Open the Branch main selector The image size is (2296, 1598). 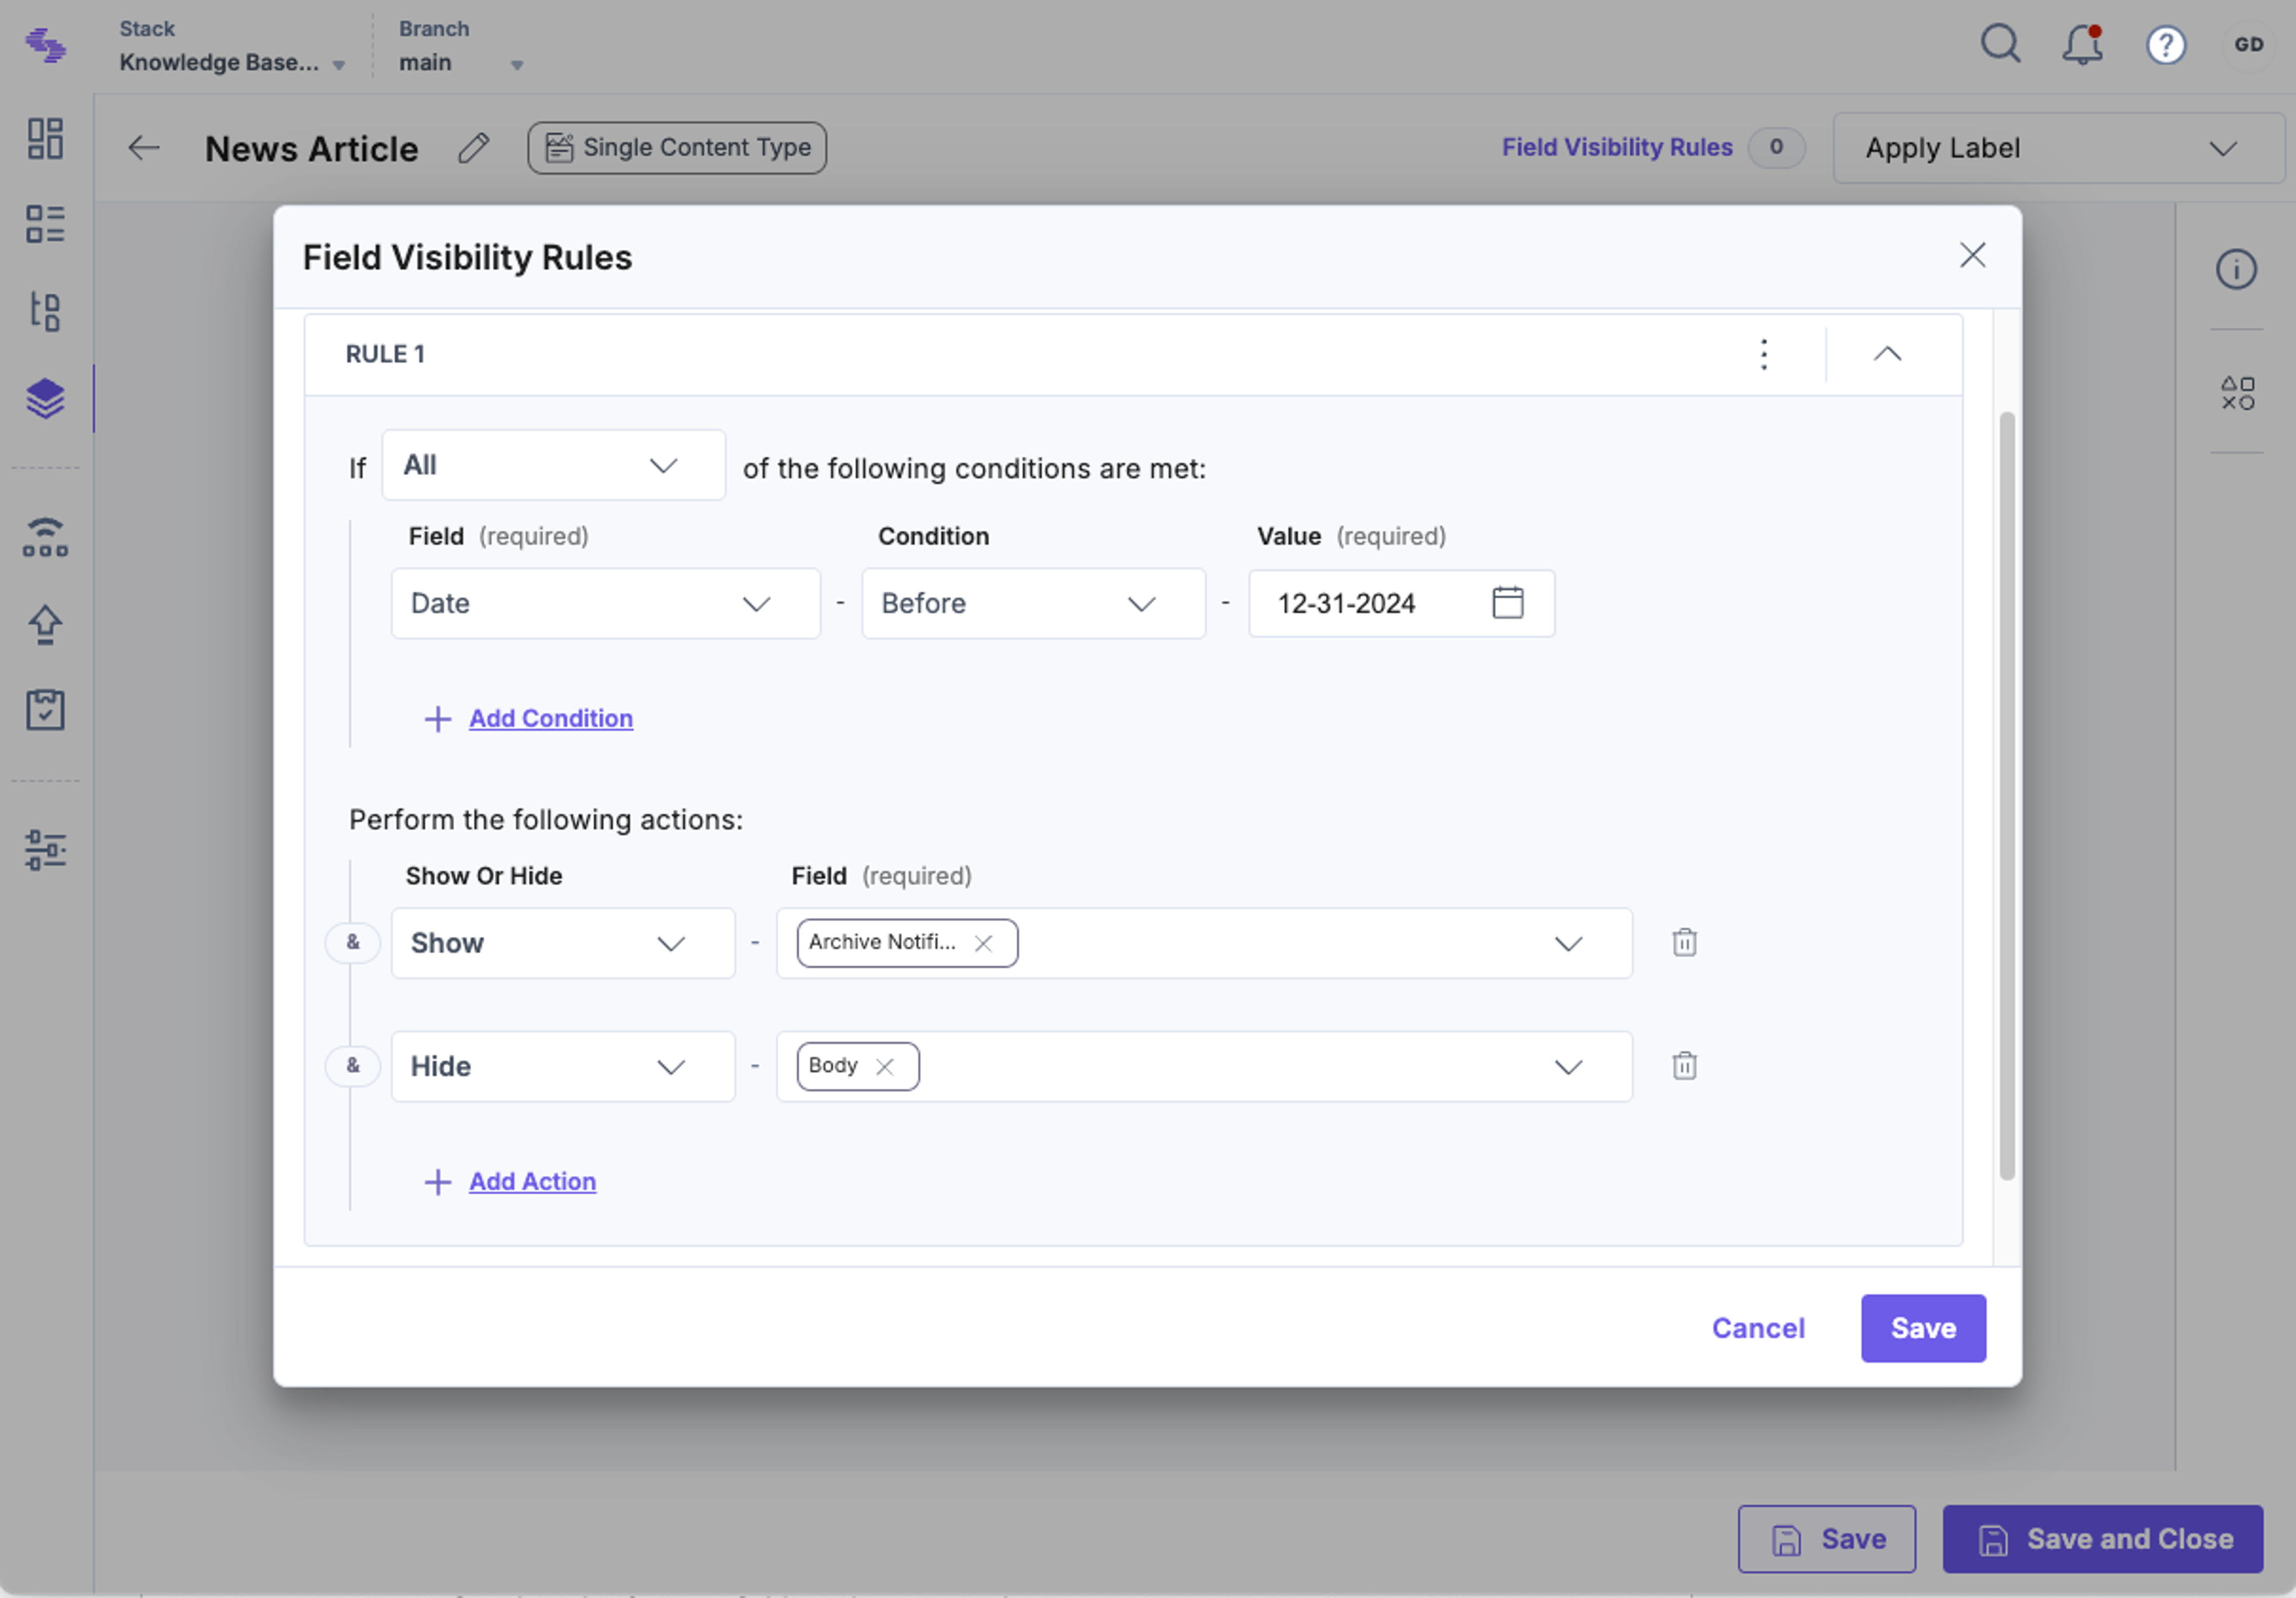(x=461, y=46)
